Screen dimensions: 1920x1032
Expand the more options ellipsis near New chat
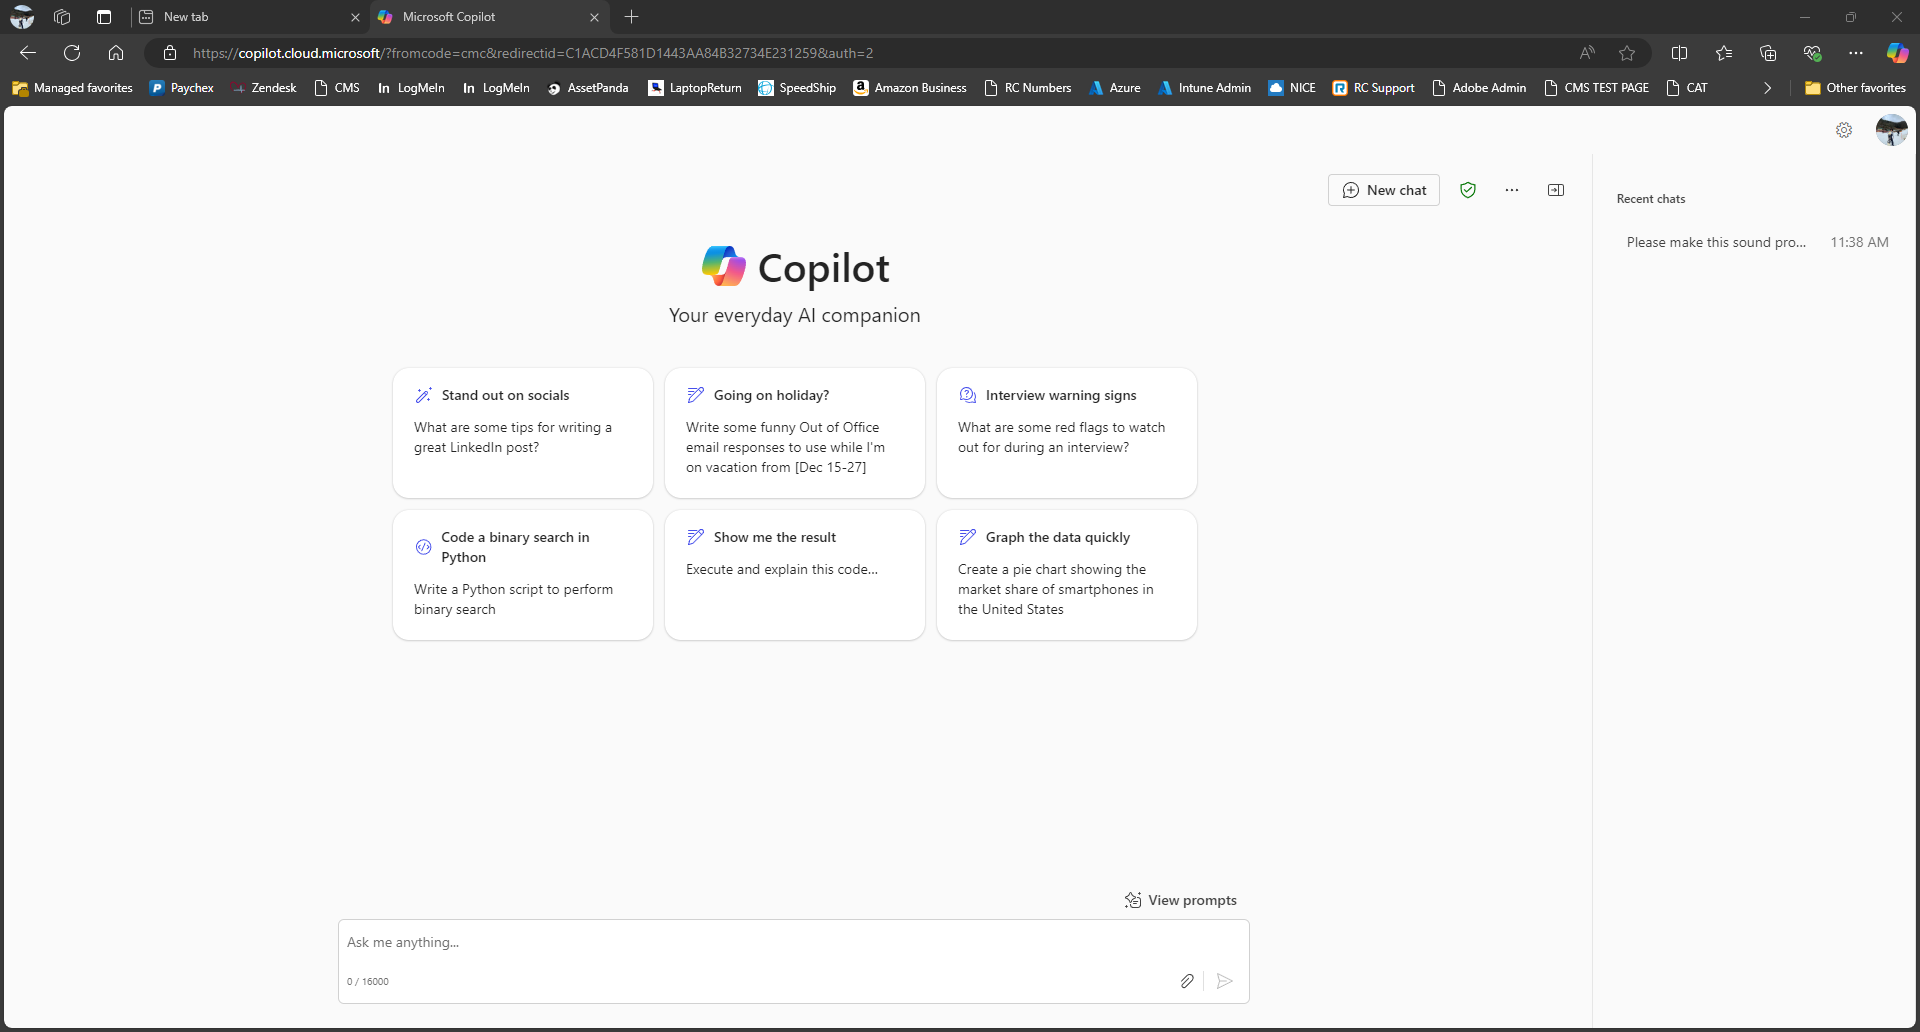[x=1512, y=190]
